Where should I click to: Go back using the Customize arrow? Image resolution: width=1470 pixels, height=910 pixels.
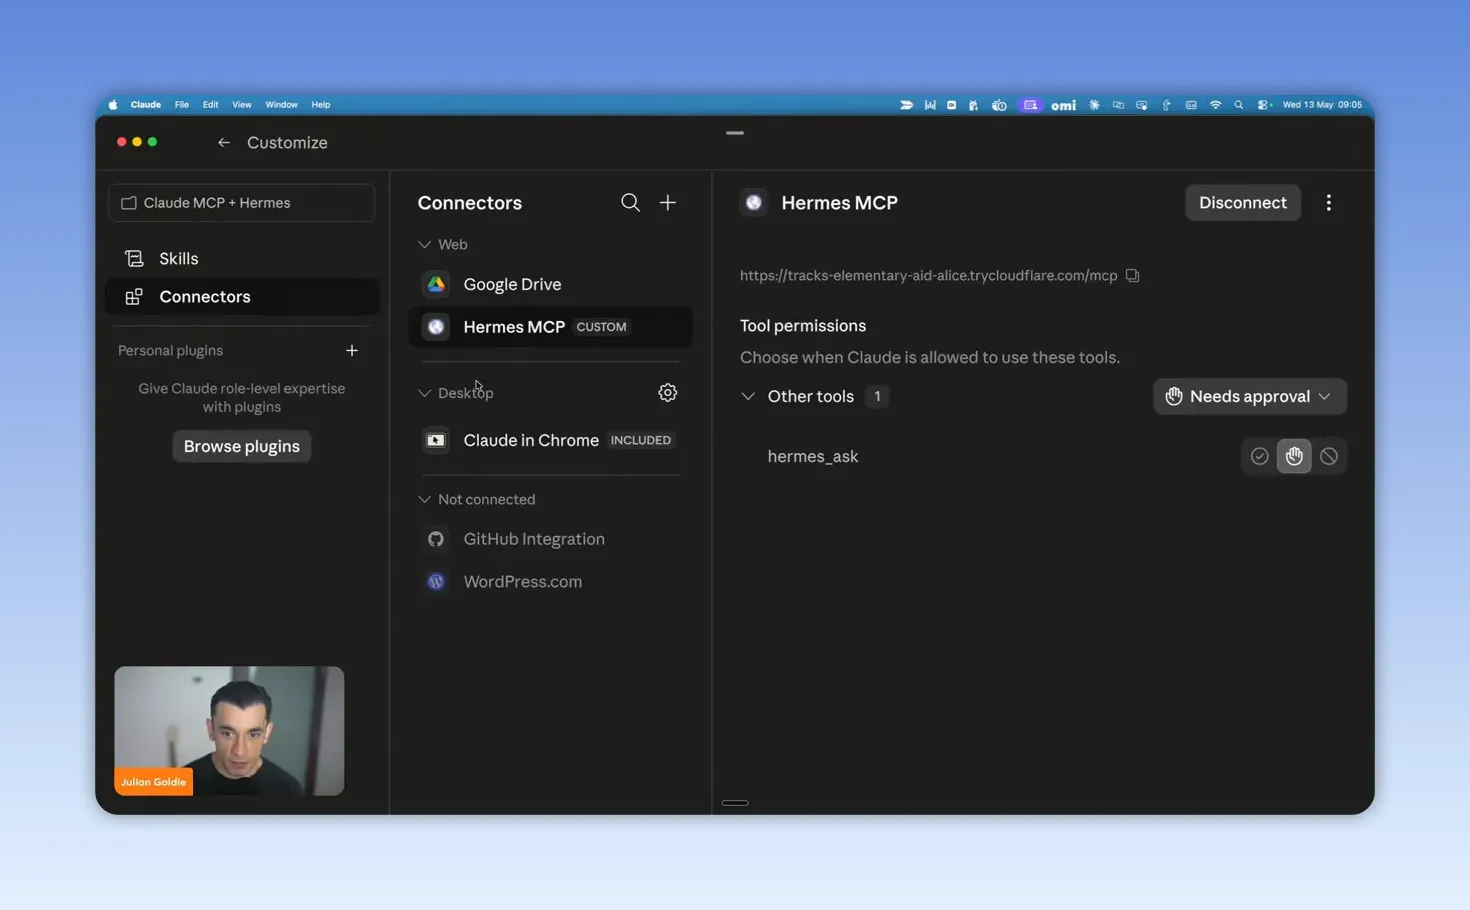pos(223,143)
